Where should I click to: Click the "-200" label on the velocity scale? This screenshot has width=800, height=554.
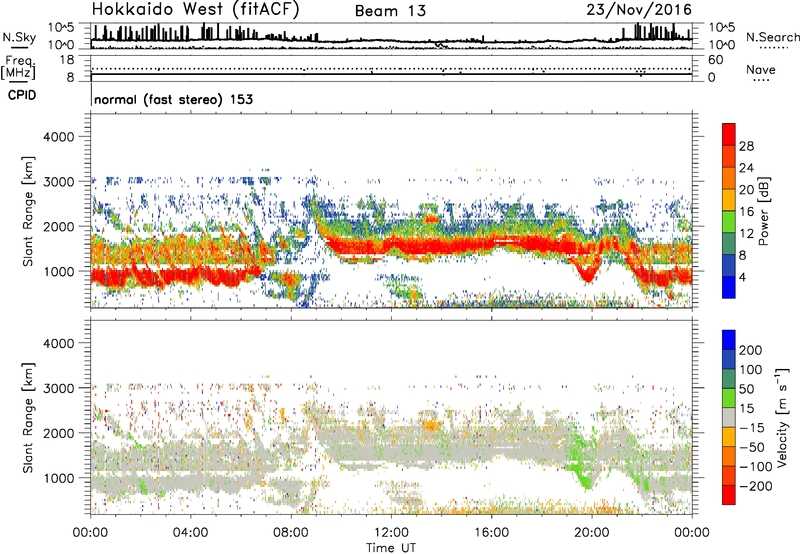point(756,486)
